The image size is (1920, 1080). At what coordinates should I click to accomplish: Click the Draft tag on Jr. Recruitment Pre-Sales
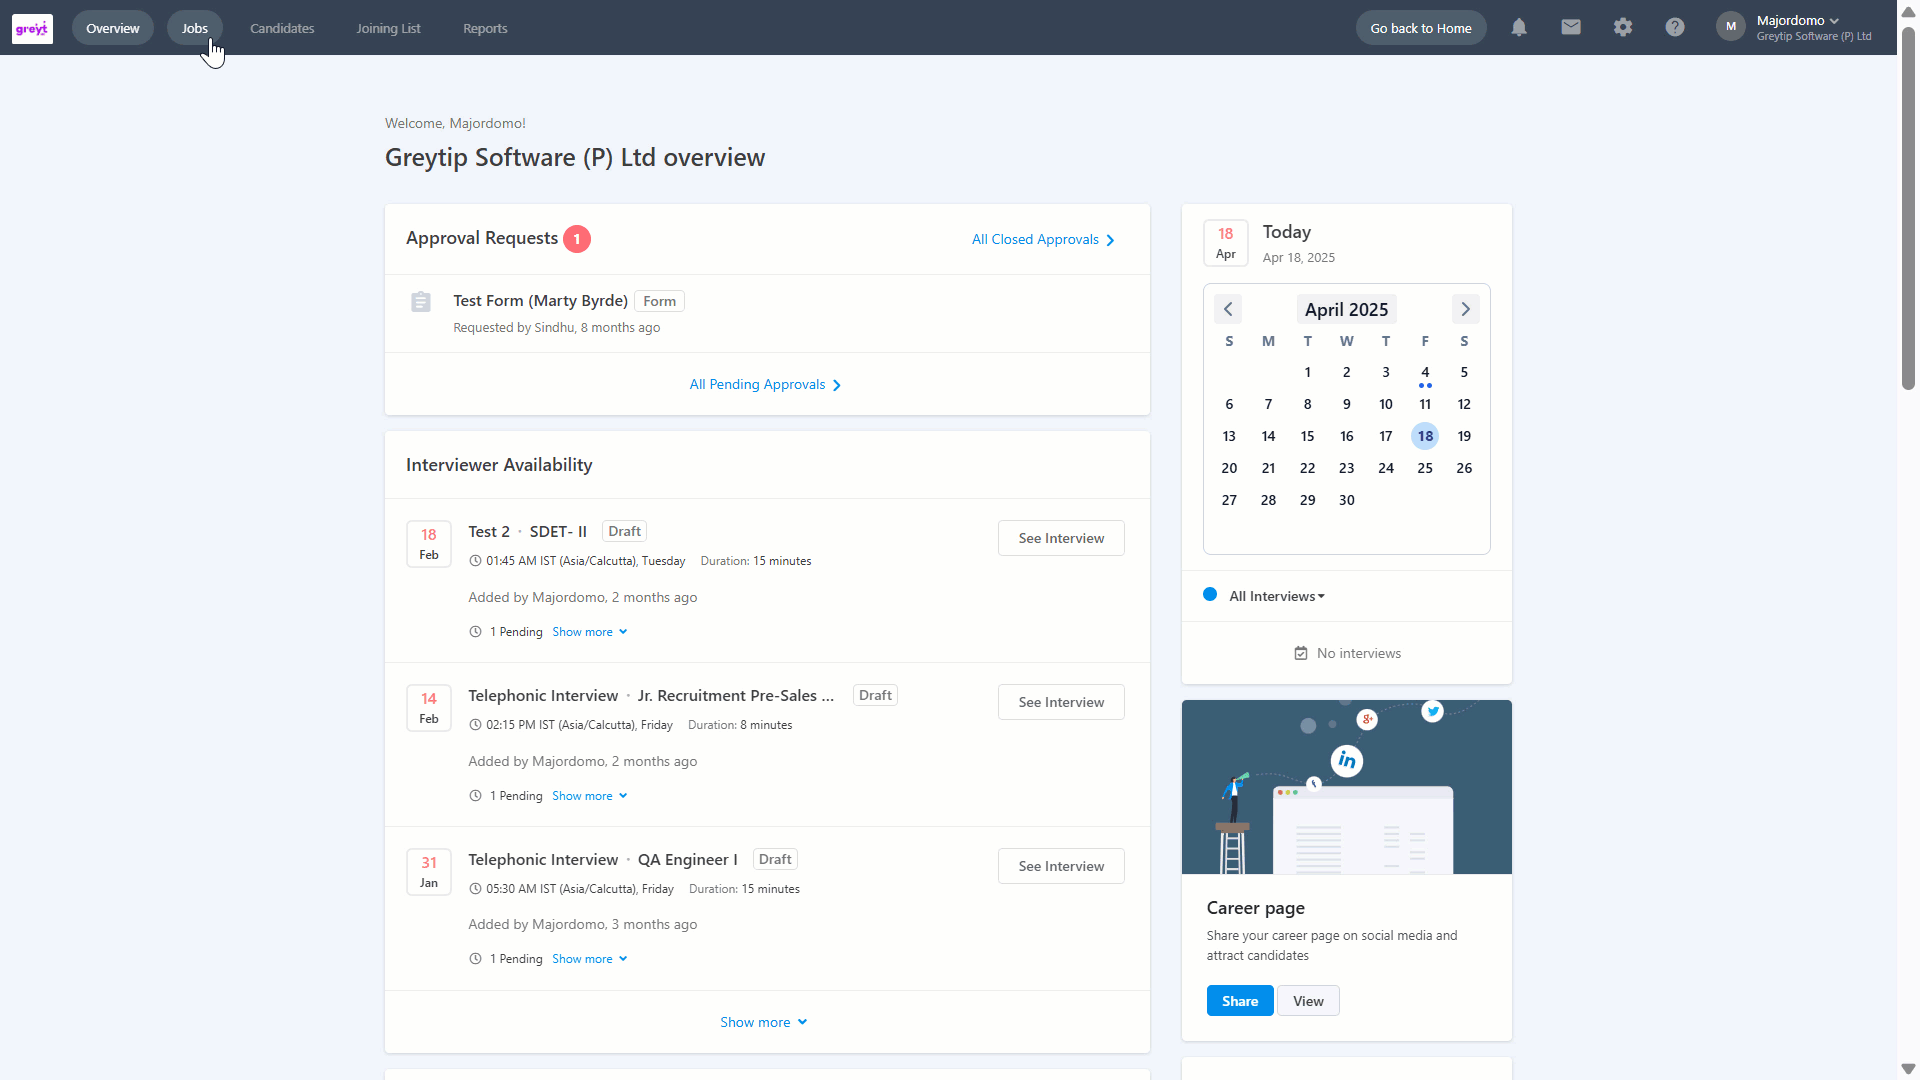tap(875, 695)
